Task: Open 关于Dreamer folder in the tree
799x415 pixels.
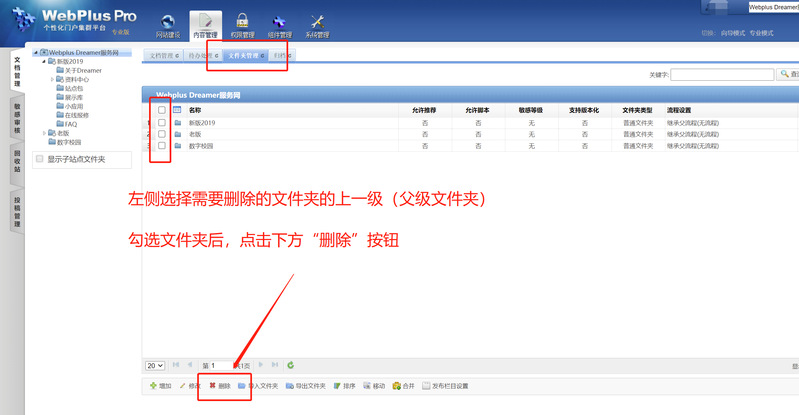Action: tap(82, 71)
